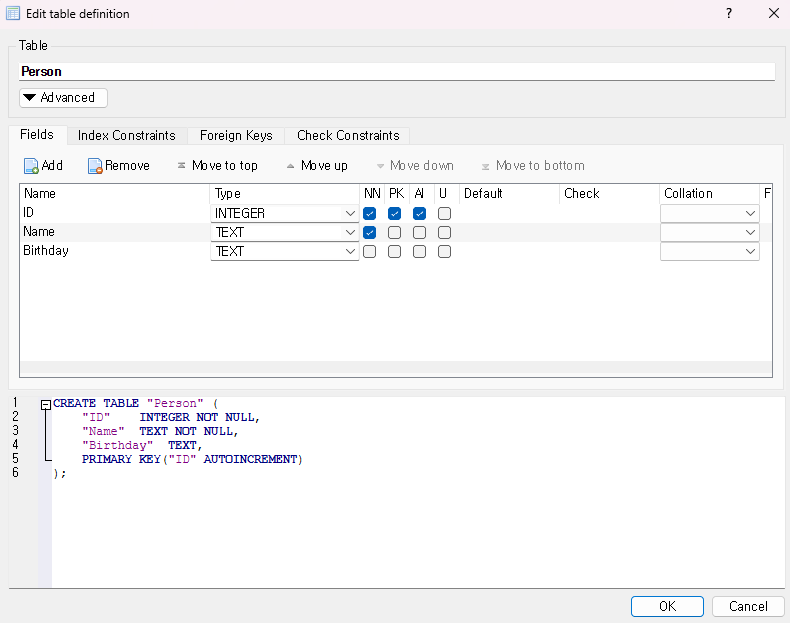Click SQL line "ID" INTEGER NOT NULL,
The image size is (790, 623).
pos(170,418)
